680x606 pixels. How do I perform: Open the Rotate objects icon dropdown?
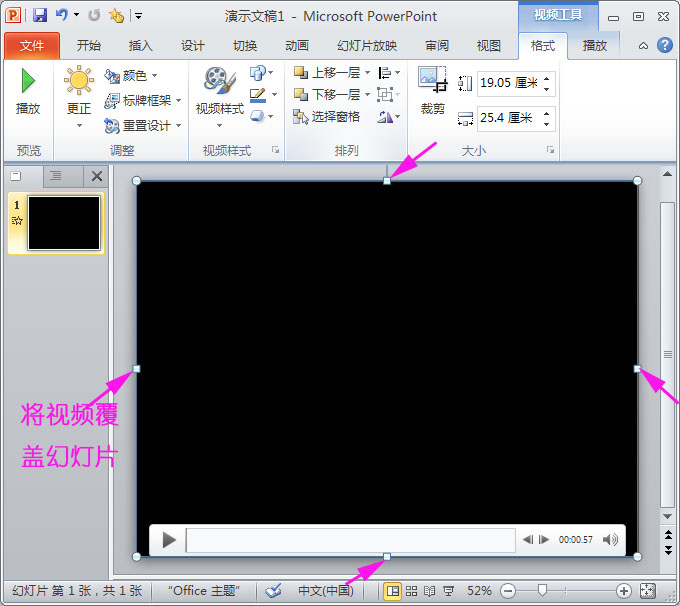(389, 116)
